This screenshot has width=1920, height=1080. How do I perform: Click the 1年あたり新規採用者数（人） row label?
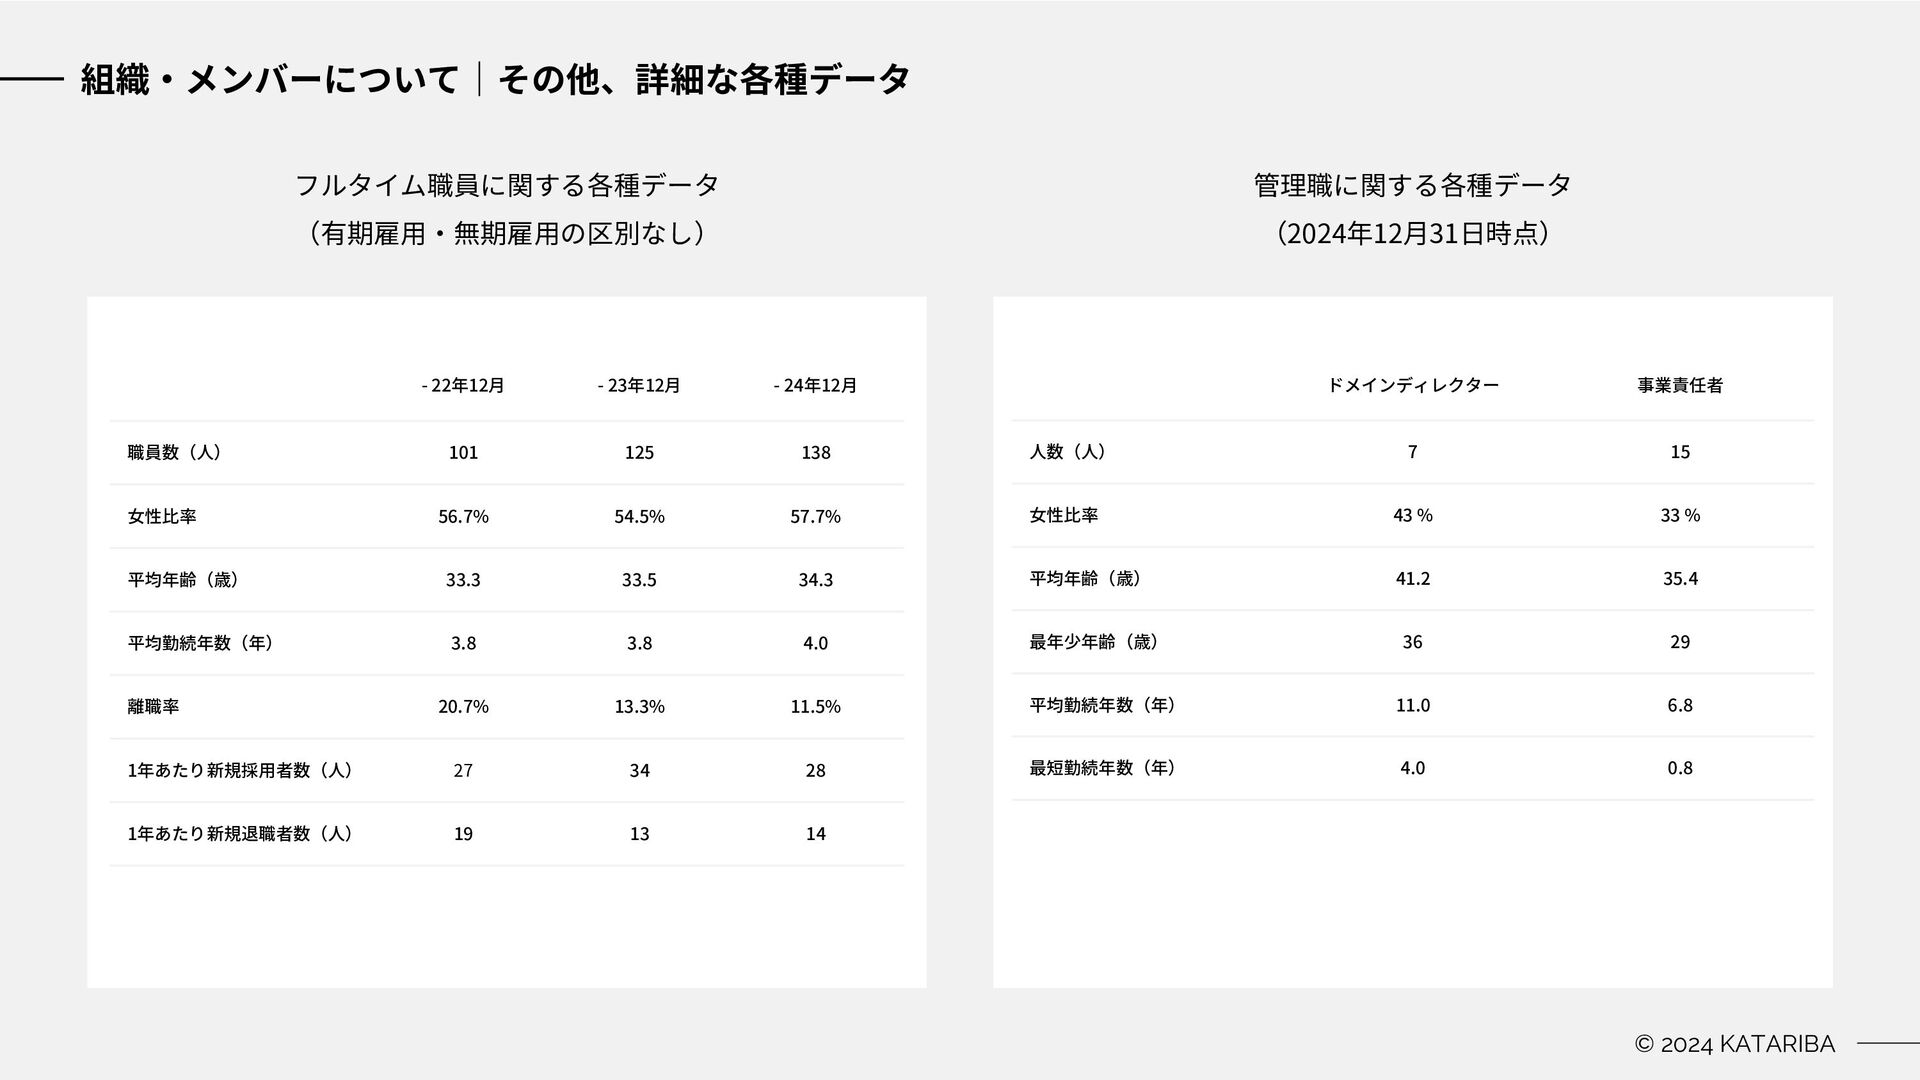(240, 770)
